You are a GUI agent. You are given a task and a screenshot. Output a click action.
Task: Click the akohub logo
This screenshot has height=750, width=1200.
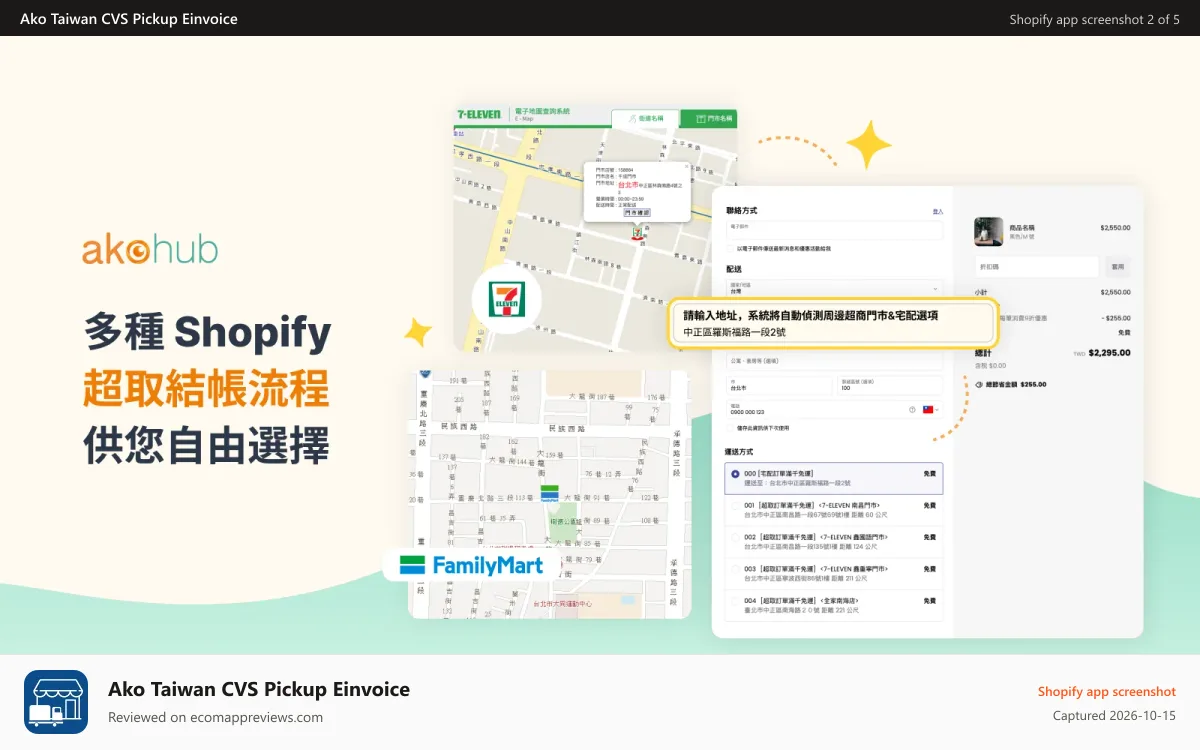150,250
